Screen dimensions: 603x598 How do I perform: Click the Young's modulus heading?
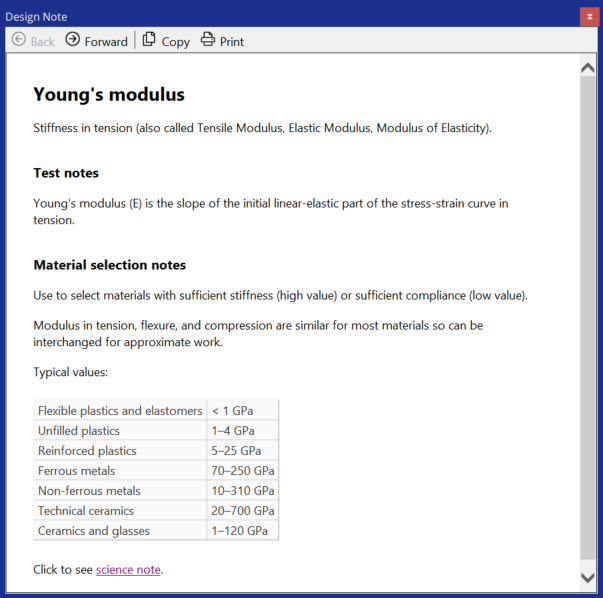coord(109,95)
